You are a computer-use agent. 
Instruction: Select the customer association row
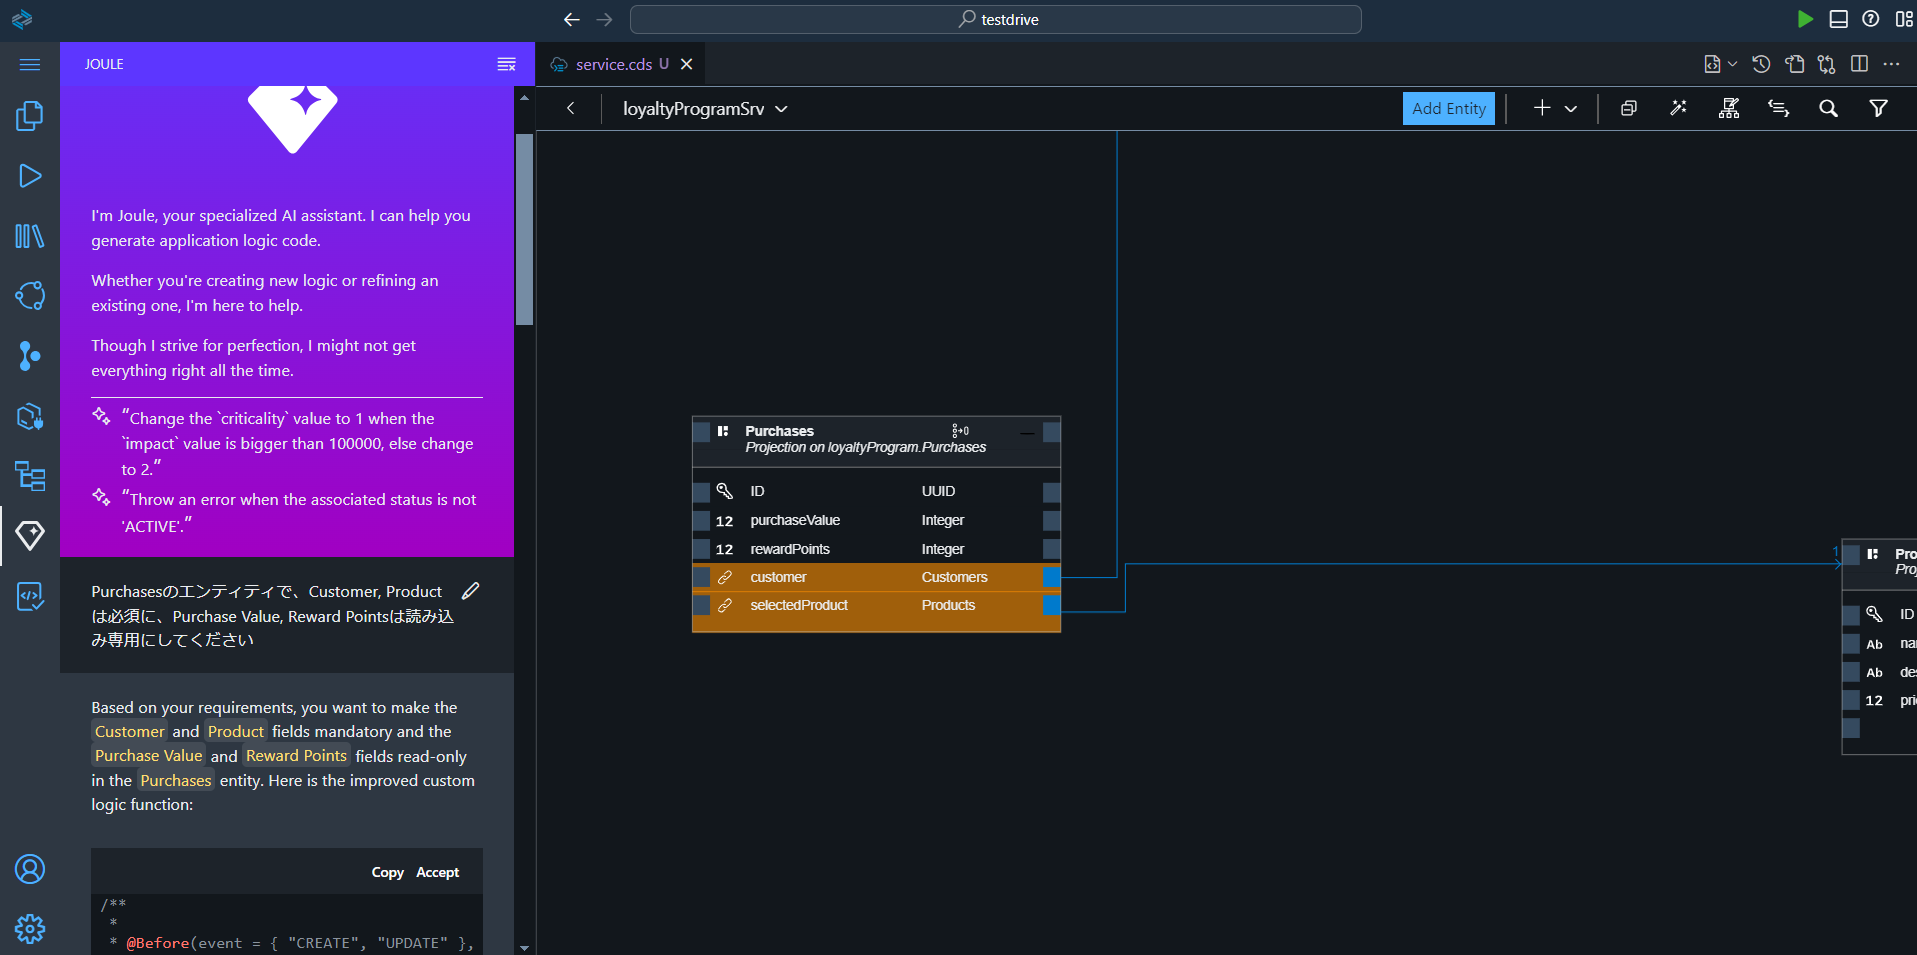coord(876,577)
